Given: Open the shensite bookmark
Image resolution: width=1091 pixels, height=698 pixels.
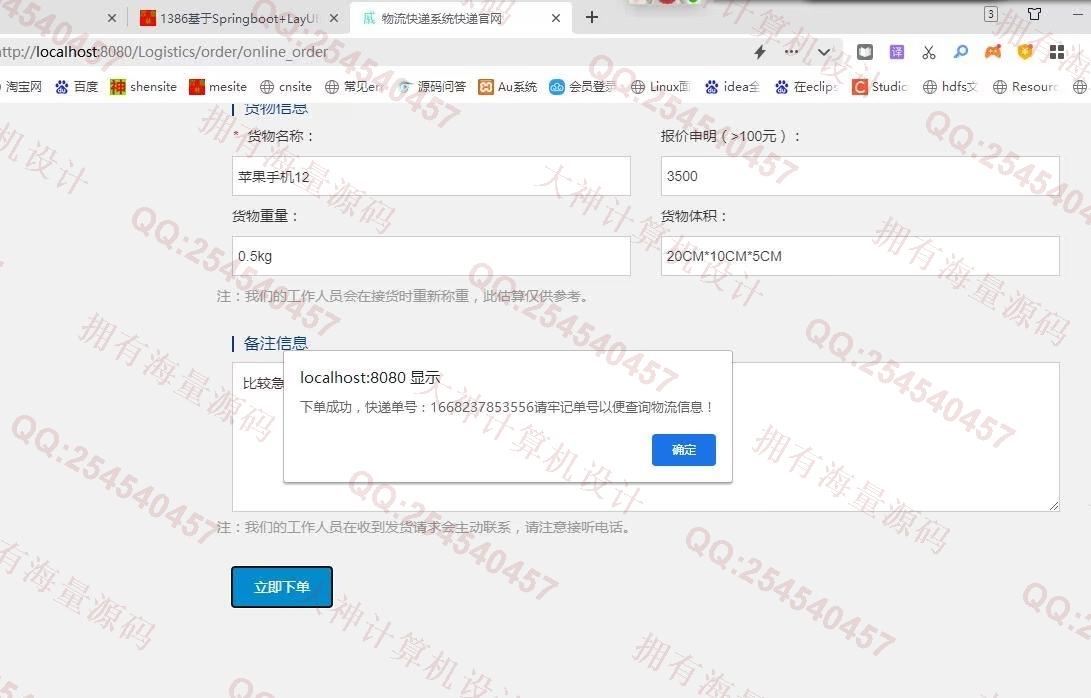Looking at the screenshot, I should [143, 86].
